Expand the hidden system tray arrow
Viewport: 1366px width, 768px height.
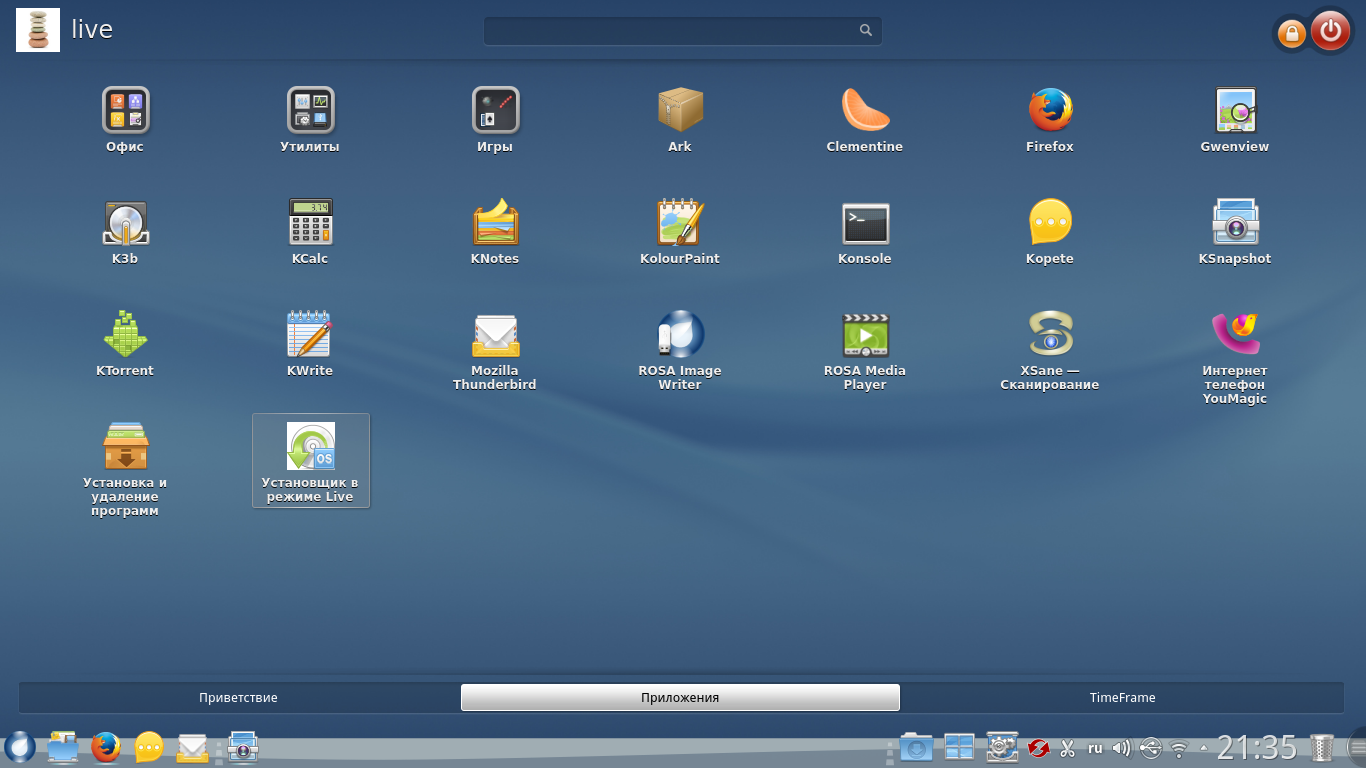point(1203,748)
